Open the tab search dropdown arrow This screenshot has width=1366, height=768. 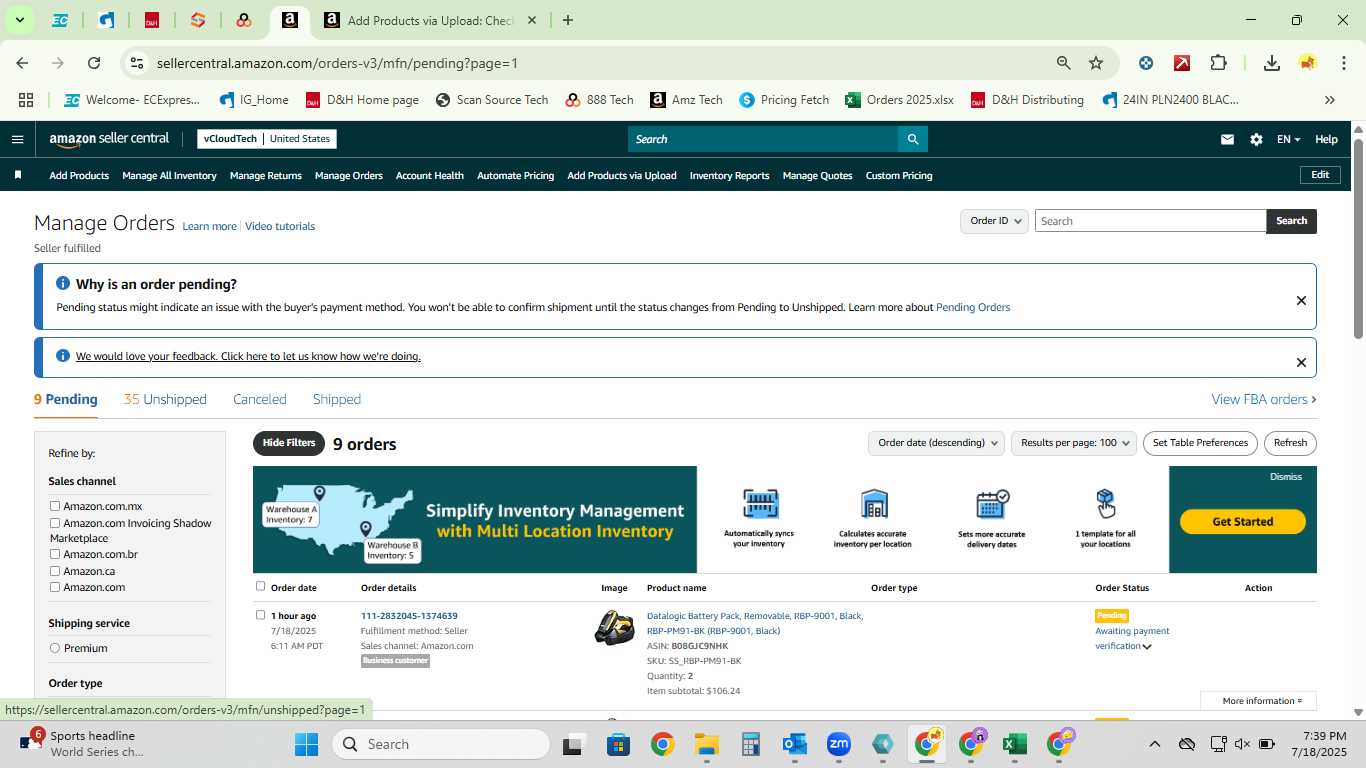tap(19, 20)
